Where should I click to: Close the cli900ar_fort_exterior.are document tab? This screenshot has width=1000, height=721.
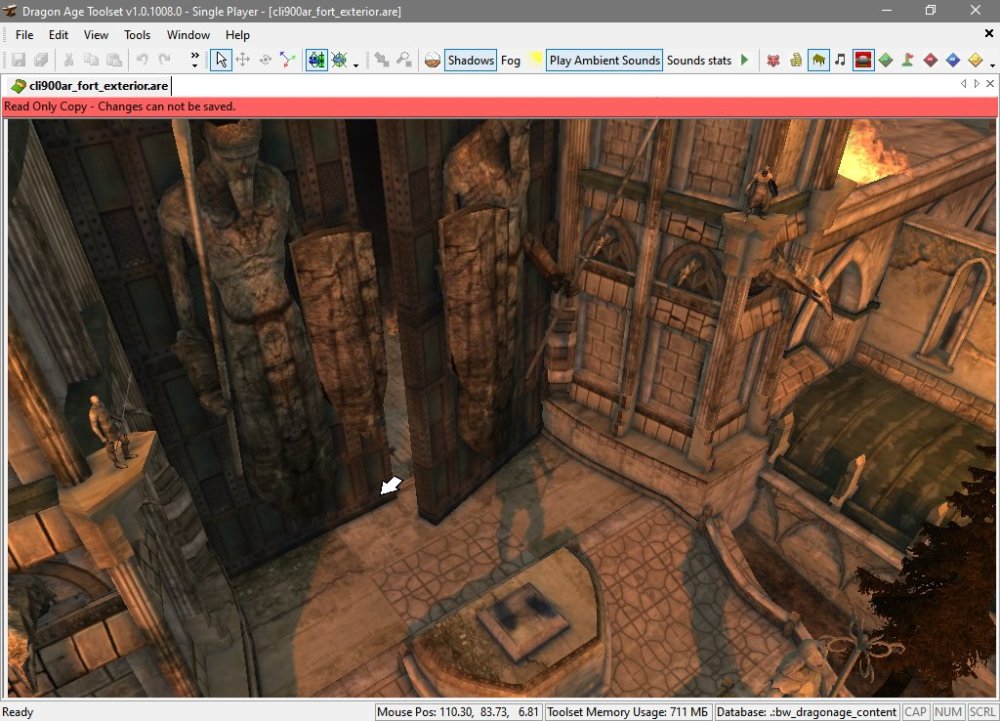988,84
